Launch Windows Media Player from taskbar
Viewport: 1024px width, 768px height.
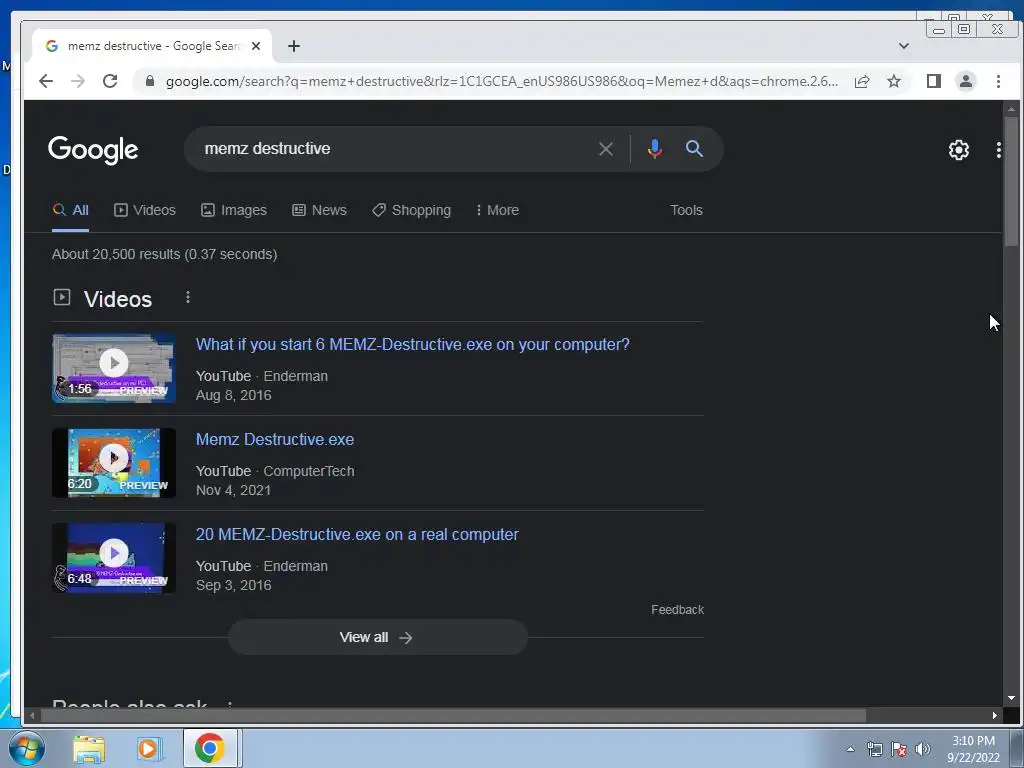click(148, 749)
